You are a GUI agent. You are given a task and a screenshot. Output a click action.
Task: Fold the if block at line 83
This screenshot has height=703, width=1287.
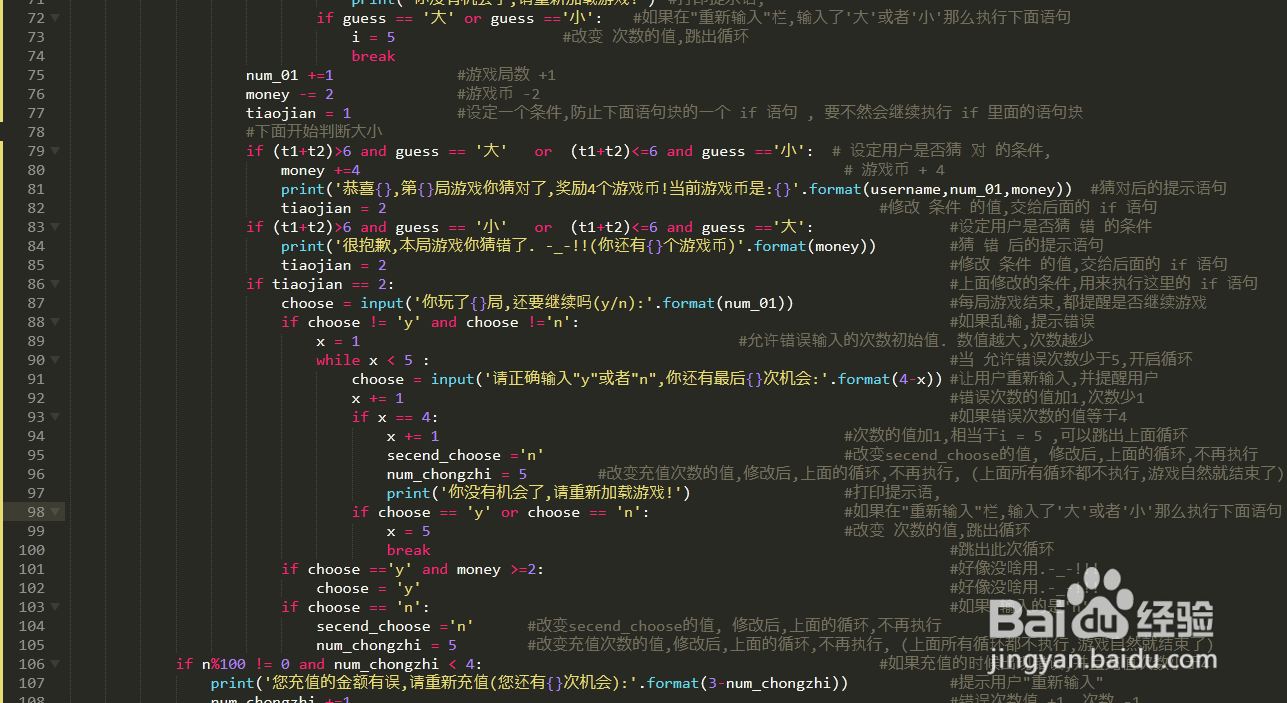click(55, 228)
